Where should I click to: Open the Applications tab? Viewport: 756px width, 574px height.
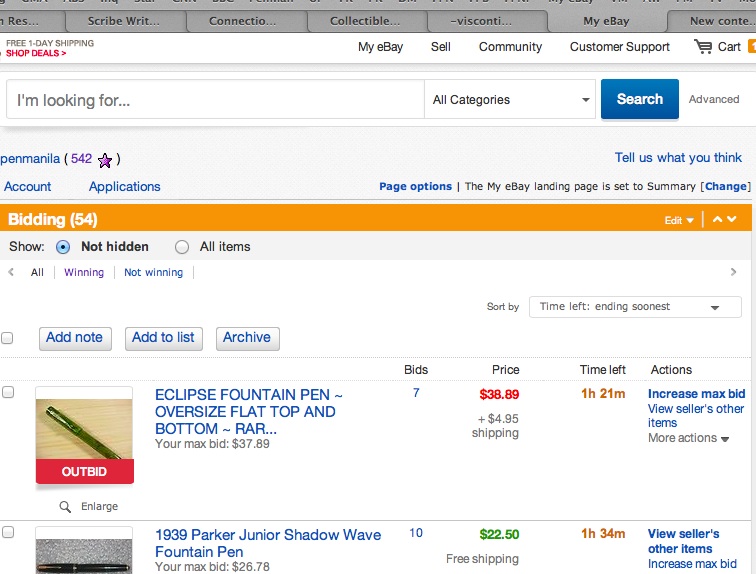click(x=124, y=187)
